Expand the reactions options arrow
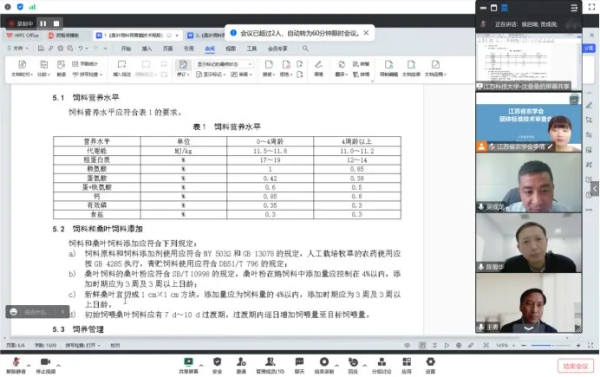The height and width of the screenshot is (377, 600). pyautogui.click(x=364, y=366)
